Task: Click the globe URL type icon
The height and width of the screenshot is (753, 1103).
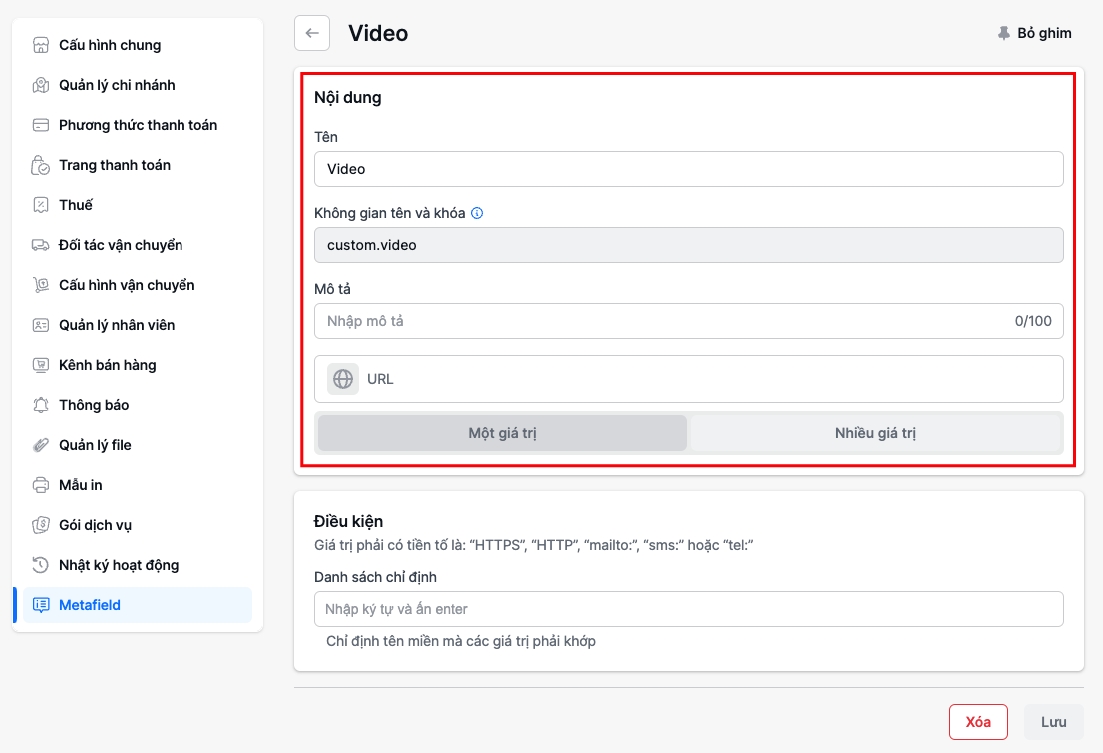Action: coord(343,379)
